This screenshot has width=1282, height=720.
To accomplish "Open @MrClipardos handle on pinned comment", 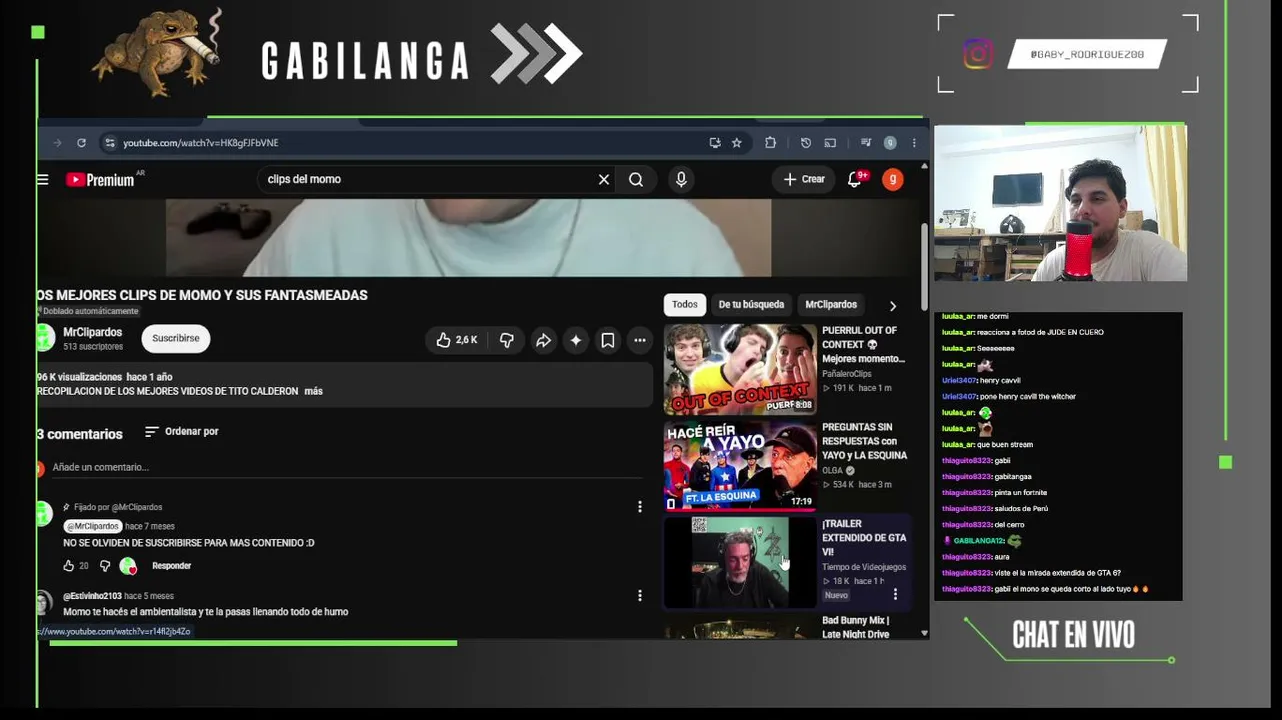I will click(x=93, y=526).
